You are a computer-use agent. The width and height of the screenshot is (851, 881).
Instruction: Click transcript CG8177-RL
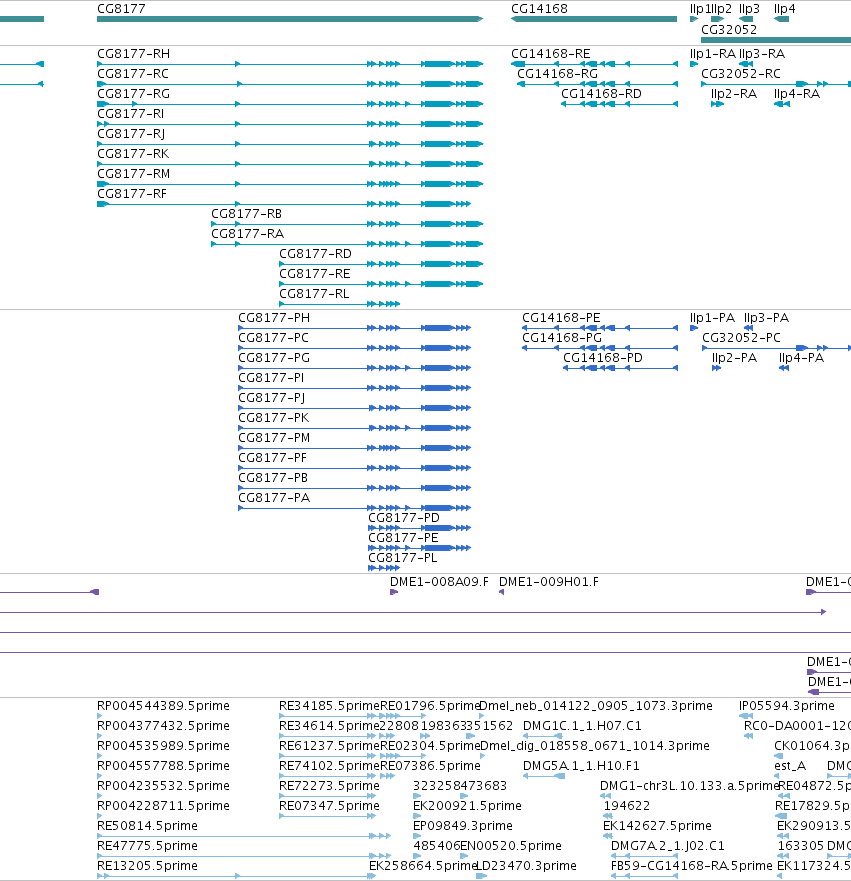314,294
